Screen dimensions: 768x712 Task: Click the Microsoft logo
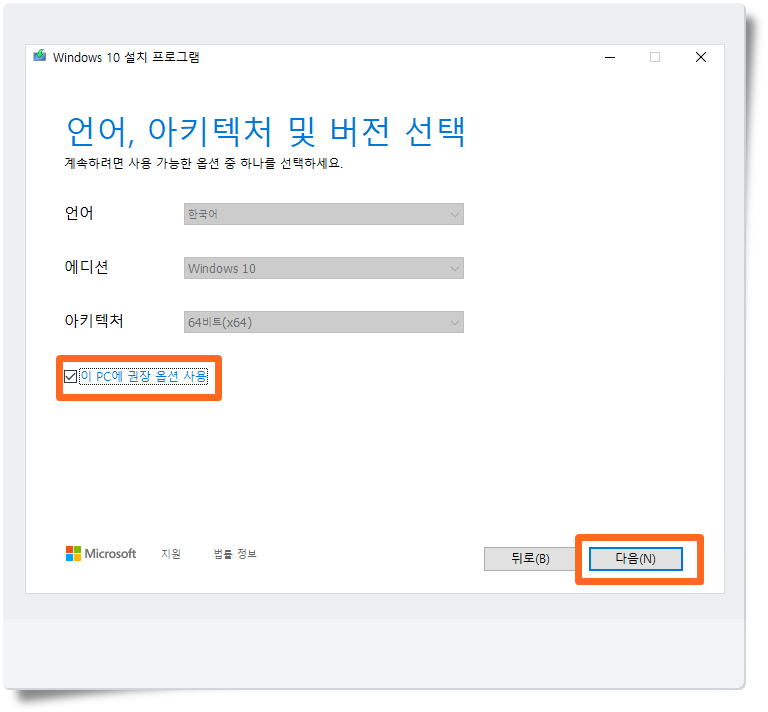(101, 554)
